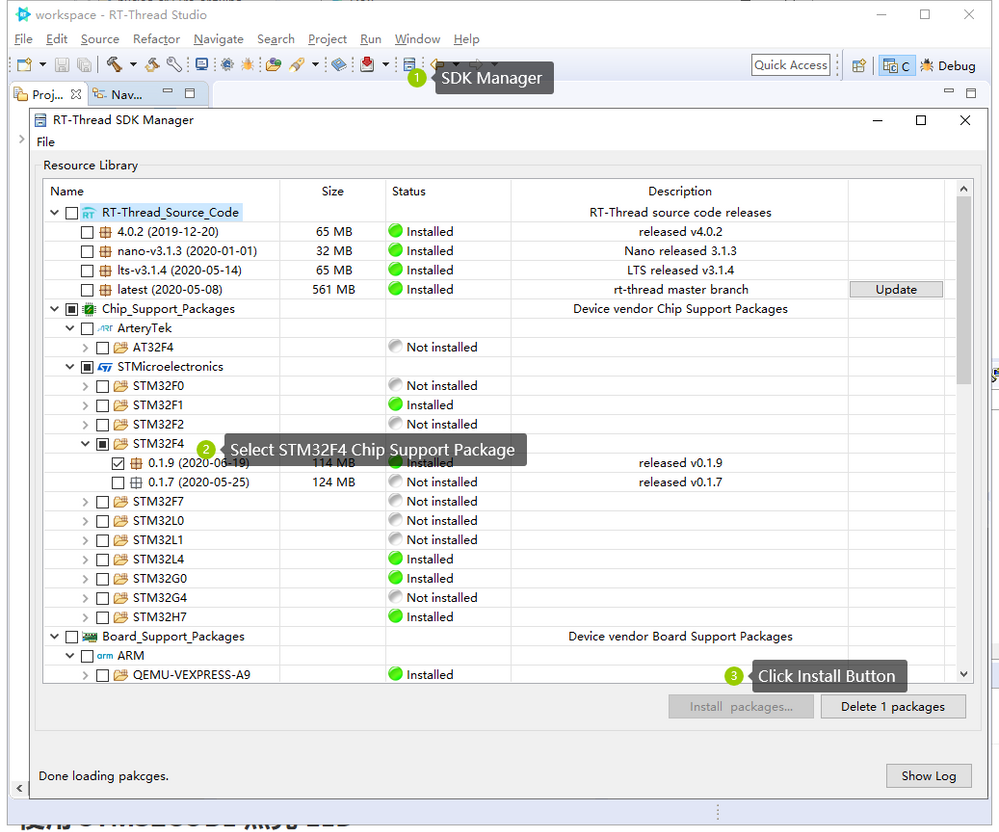Viewport: 999px width, 832px height.
Task: Open the terminal monitor icon in toolbar
Action: click(x=202, y=64)
